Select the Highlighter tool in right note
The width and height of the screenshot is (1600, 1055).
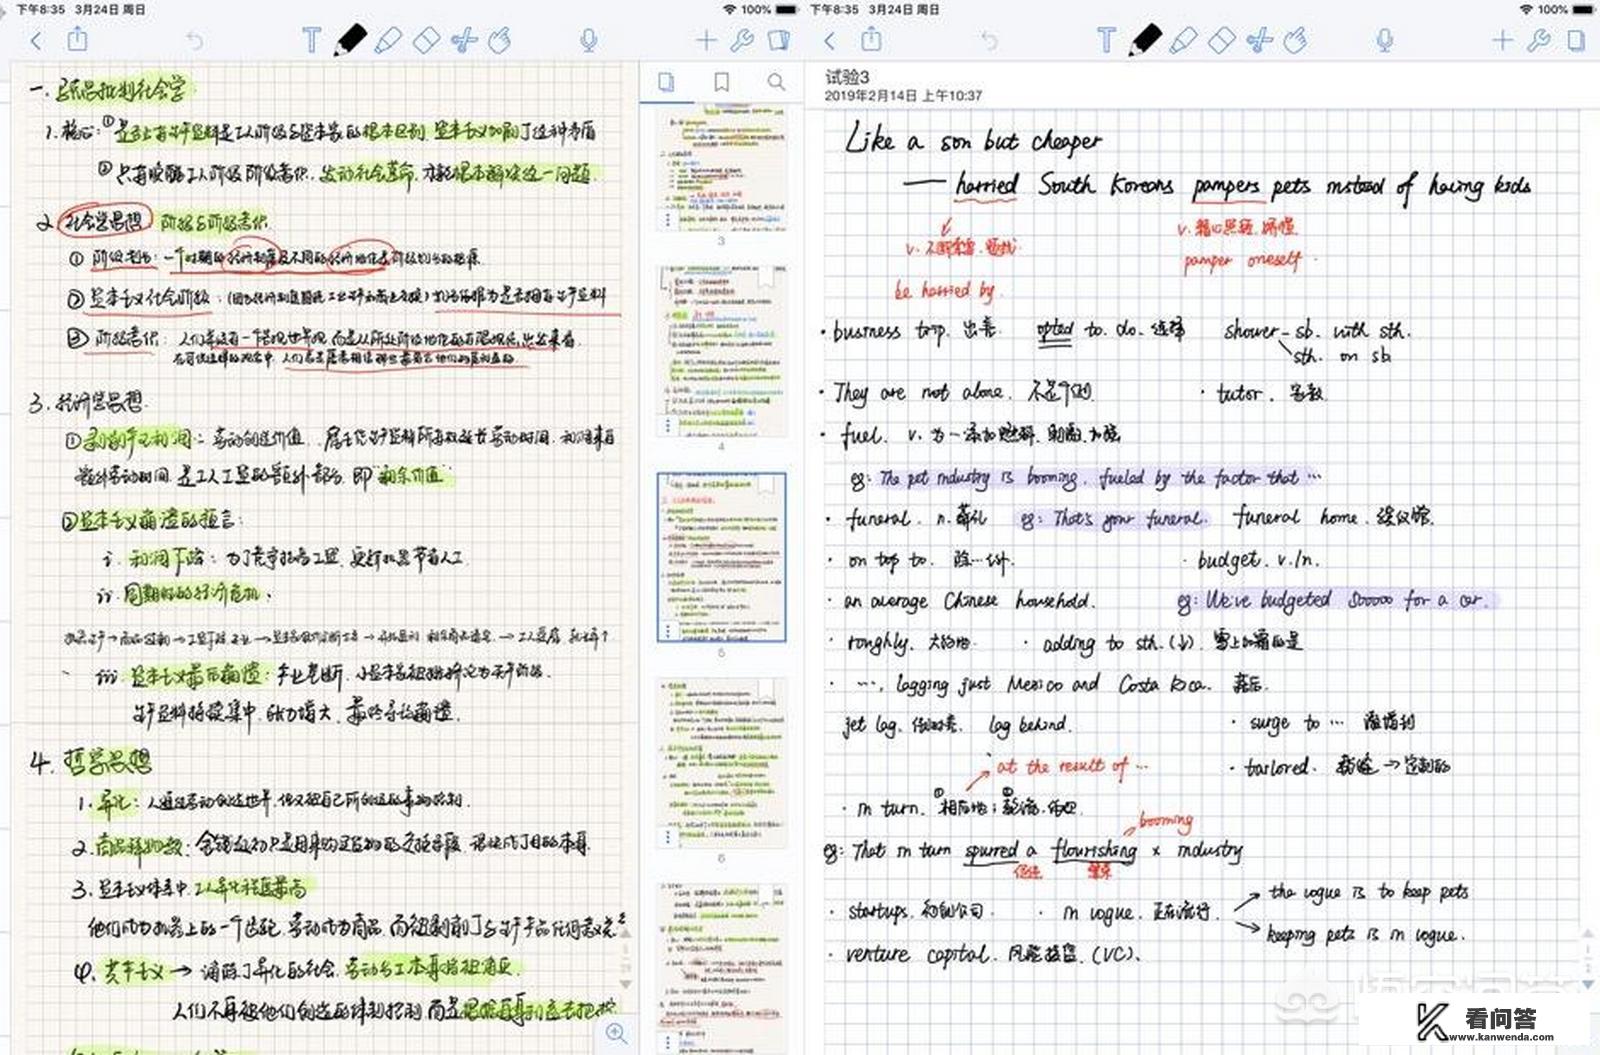coord(1183,40)
